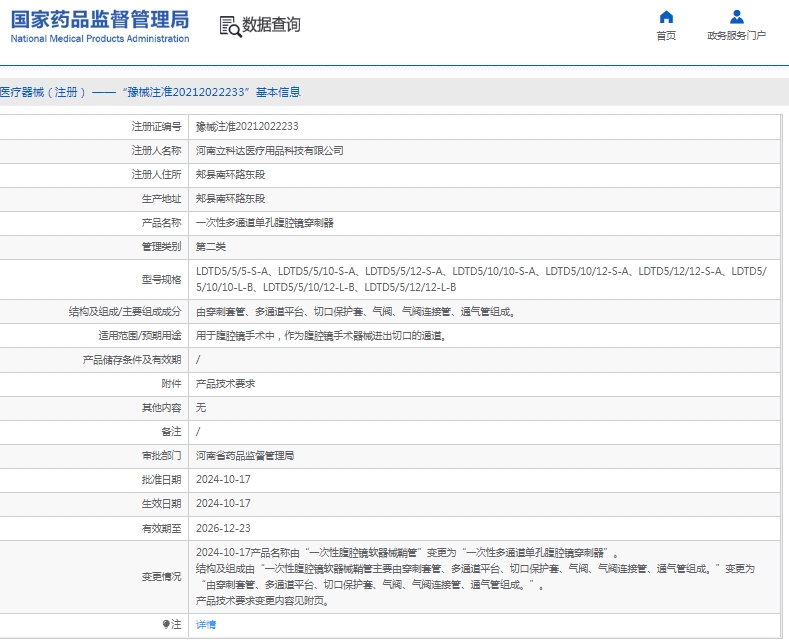Click the 政务服务门户 label

tap(737, 36)
